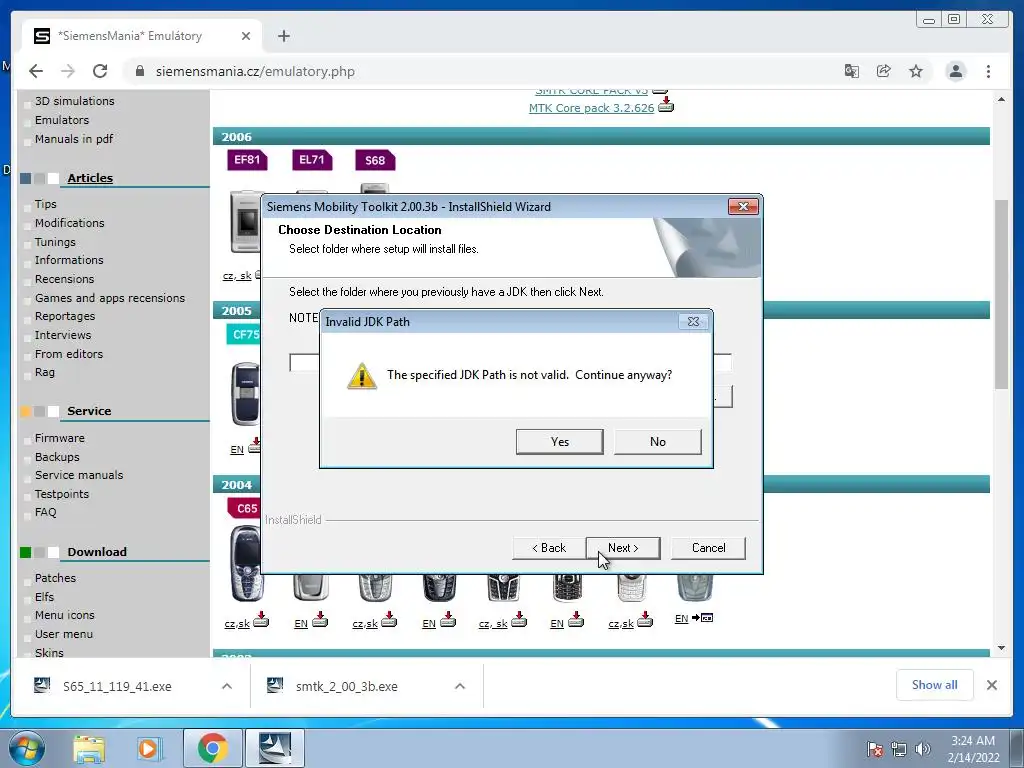Image resolution: width=1024 pixels, height=768 pixels.
Task: Open Reportages in sidebar
Action: point(65,316)
